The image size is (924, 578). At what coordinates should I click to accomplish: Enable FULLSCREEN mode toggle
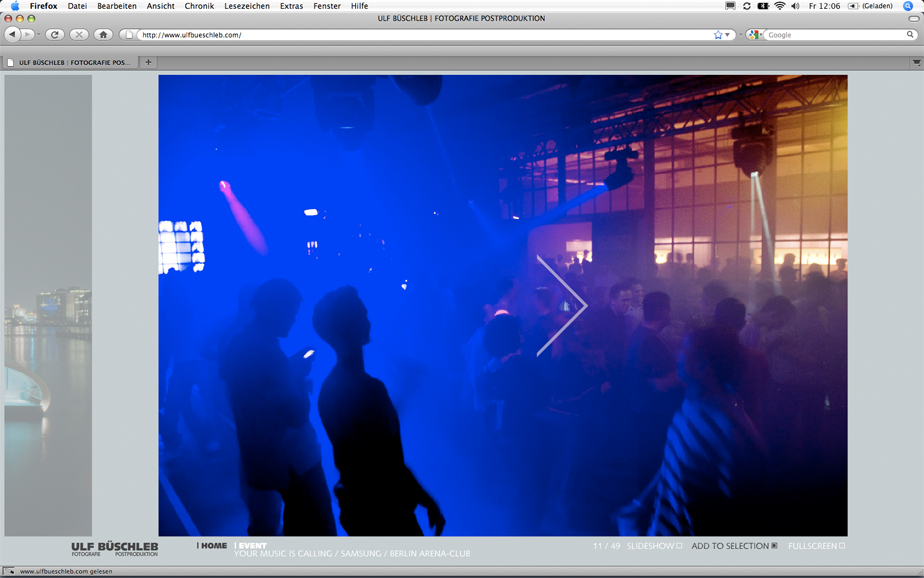coord(842,546)
